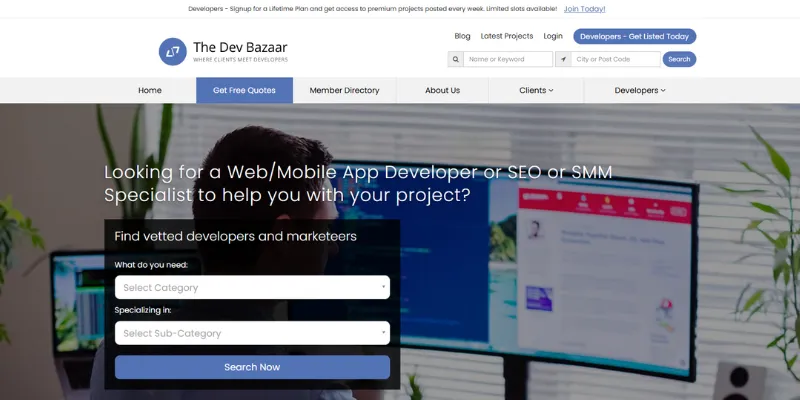The image size is (800, 400).
Task: Open the Member Directory tab
Action: (344, 90)
